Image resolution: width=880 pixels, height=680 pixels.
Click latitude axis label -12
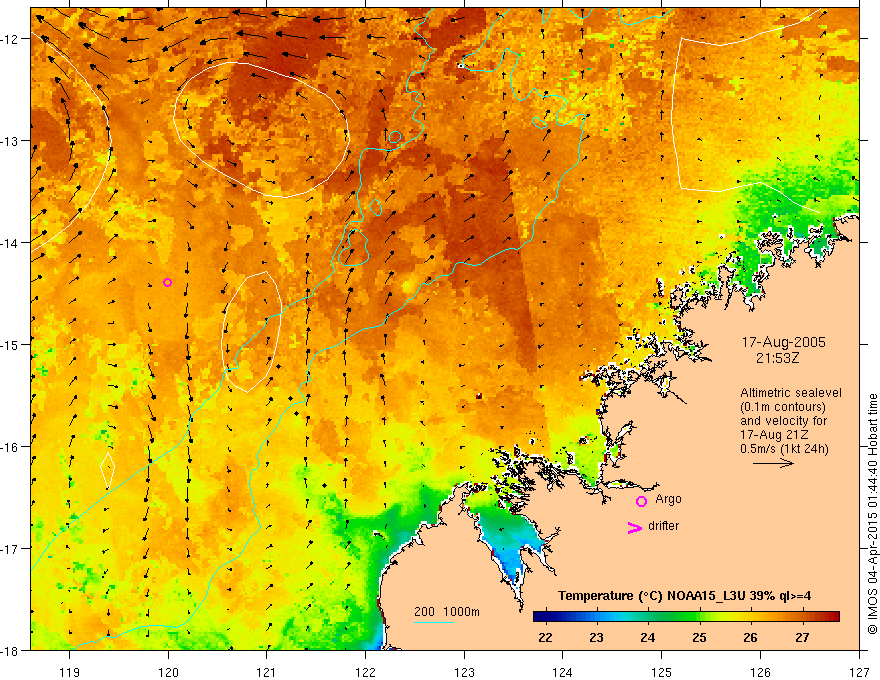9,39
